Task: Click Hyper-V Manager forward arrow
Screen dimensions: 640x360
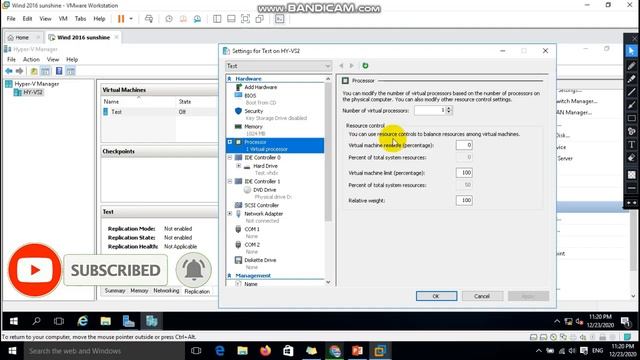Action: [19, 71]
